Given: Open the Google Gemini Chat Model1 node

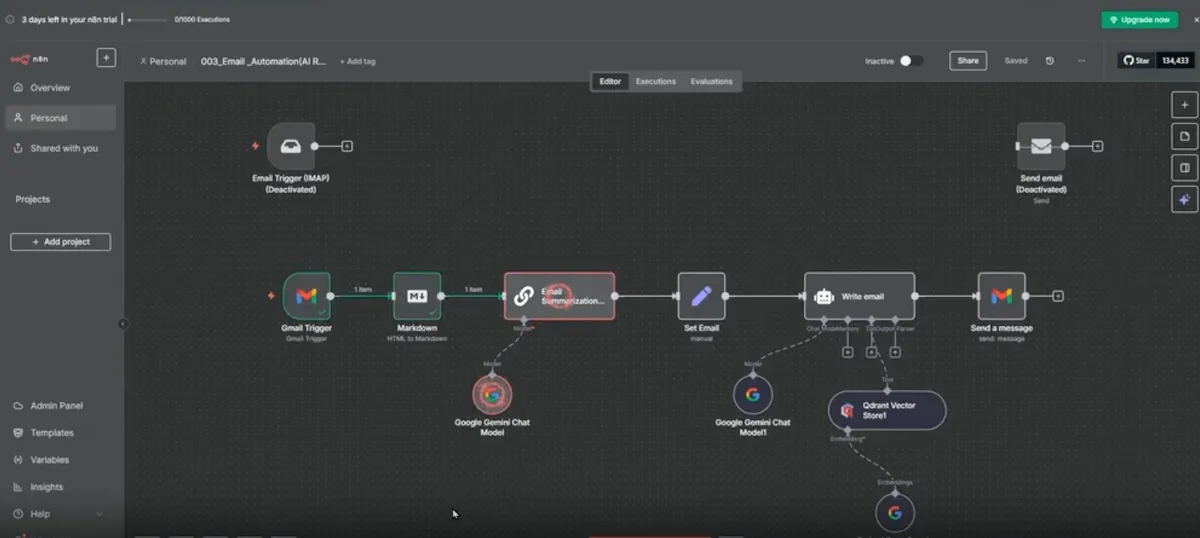Looking at the screenshot, I should pyautogui.click(x=752, y=394).
